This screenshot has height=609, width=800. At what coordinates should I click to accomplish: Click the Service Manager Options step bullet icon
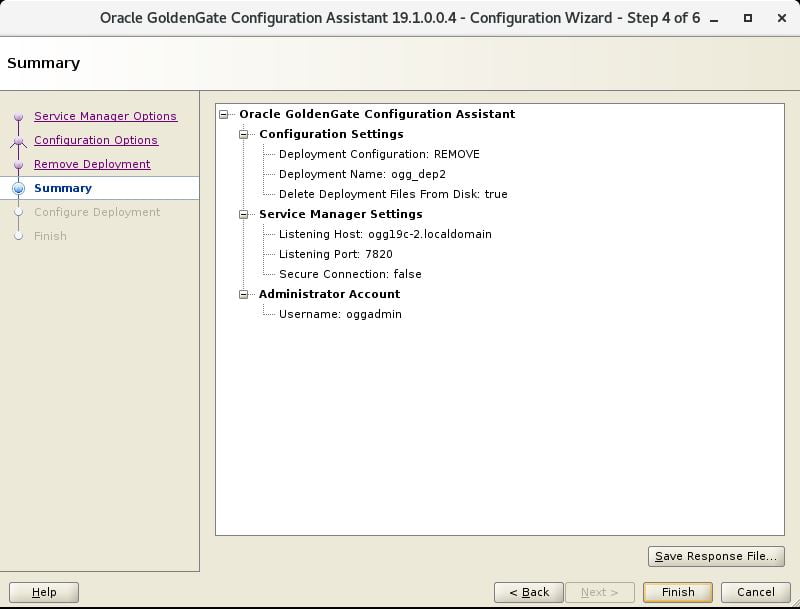coord(19,117)
